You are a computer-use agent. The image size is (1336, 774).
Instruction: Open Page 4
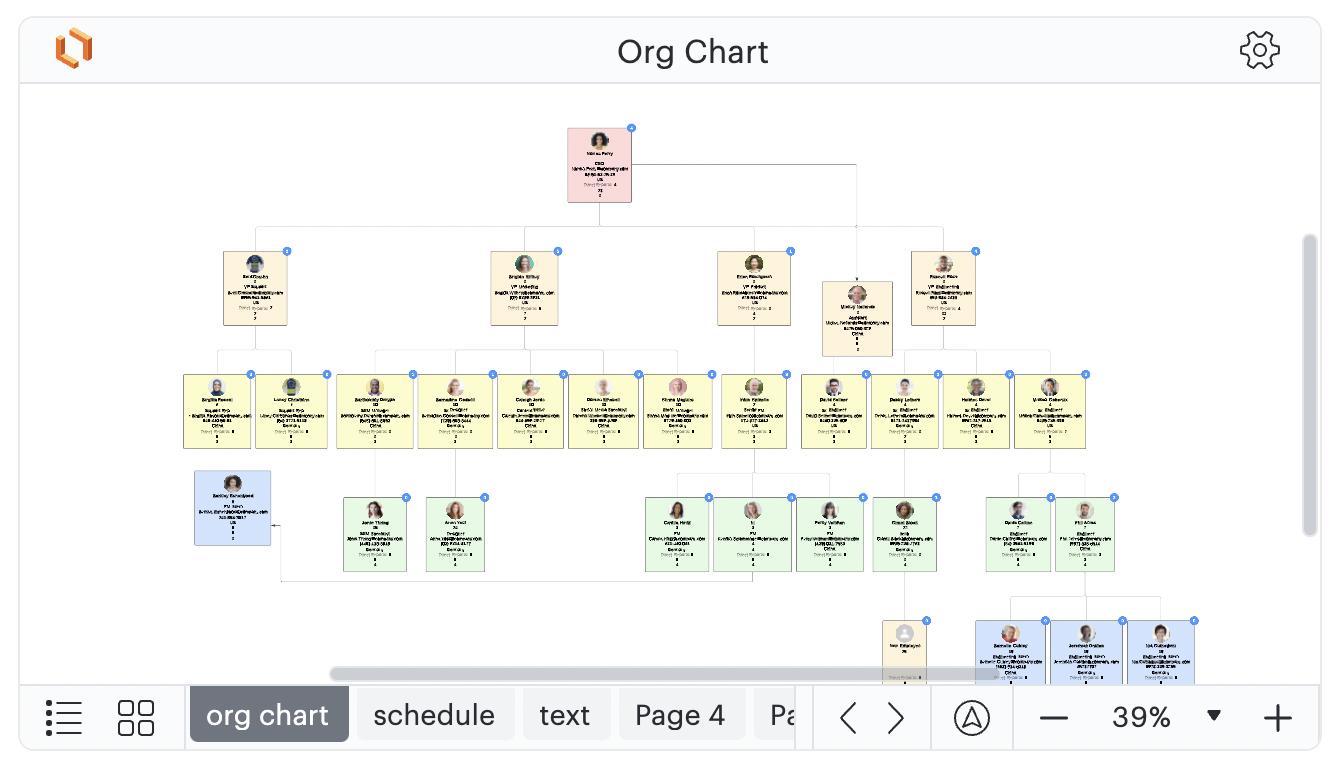pos(682,714)
